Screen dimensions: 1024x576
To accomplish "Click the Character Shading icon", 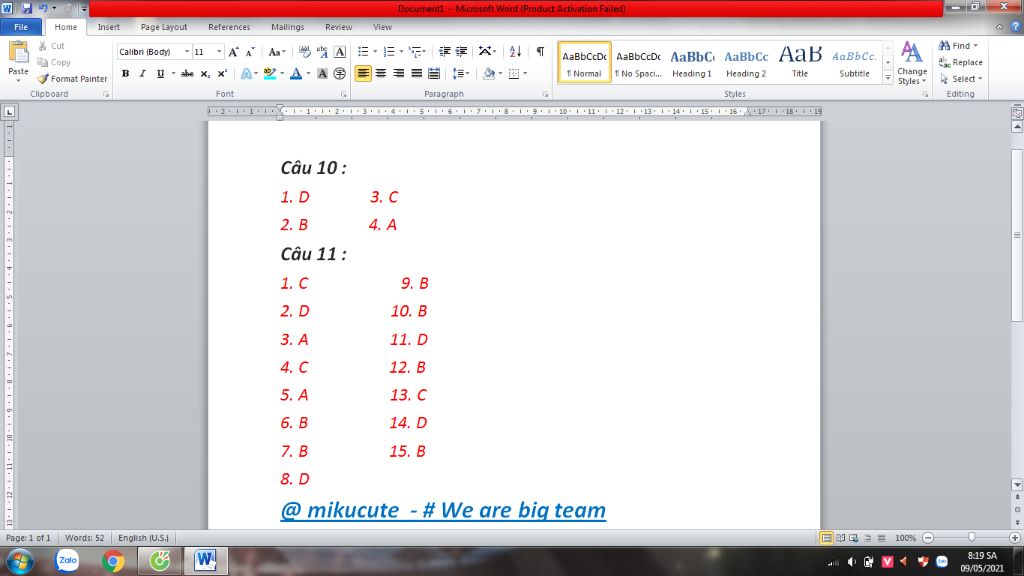I will [322, 74].
